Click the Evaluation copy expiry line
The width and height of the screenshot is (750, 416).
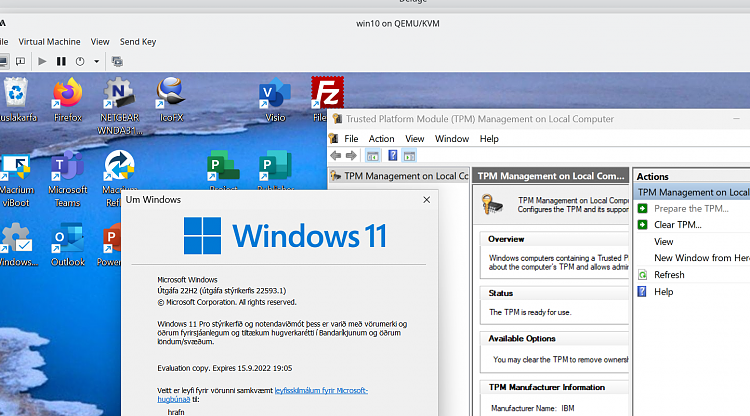[x=224, y=368]
